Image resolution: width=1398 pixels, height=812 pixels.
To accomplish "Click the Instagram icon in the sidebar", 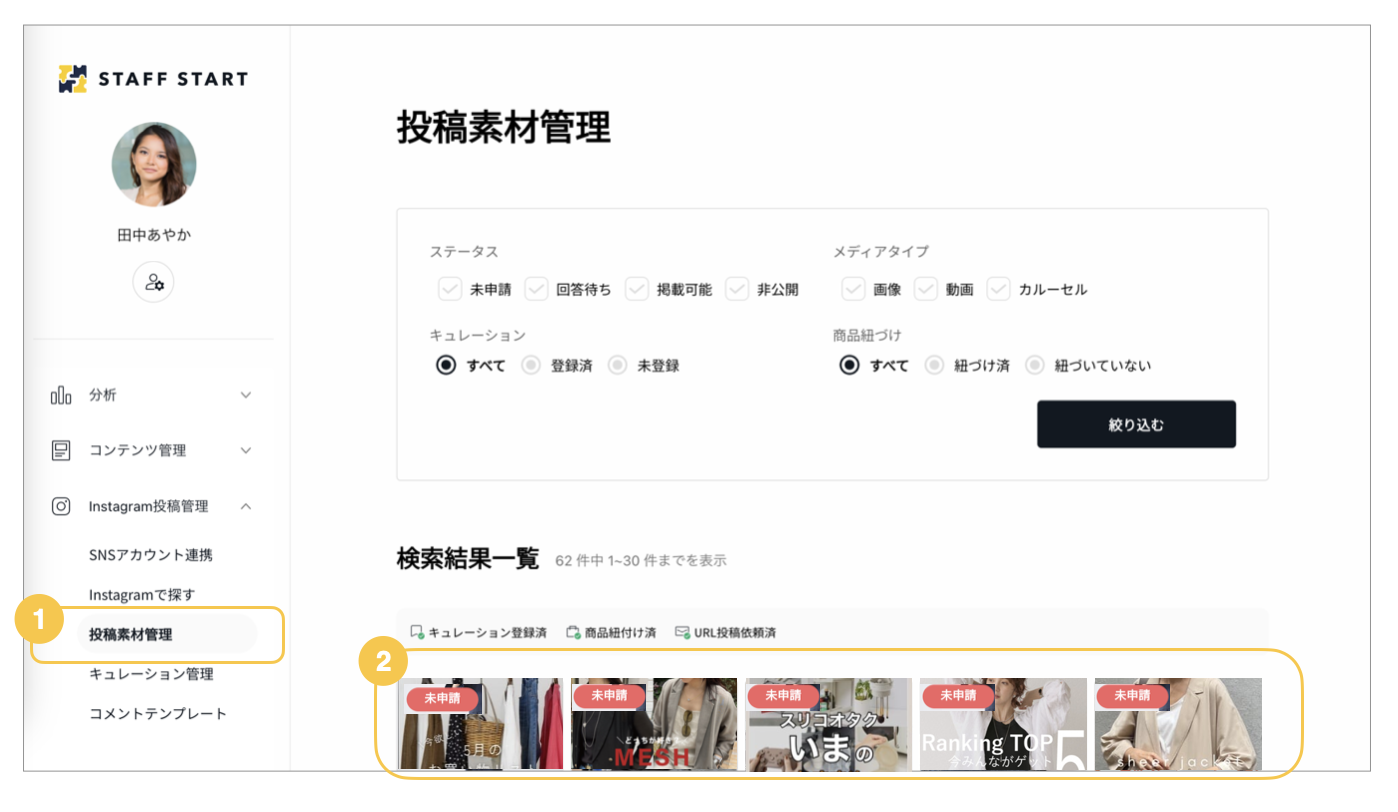I will click(x=61, y=507).
